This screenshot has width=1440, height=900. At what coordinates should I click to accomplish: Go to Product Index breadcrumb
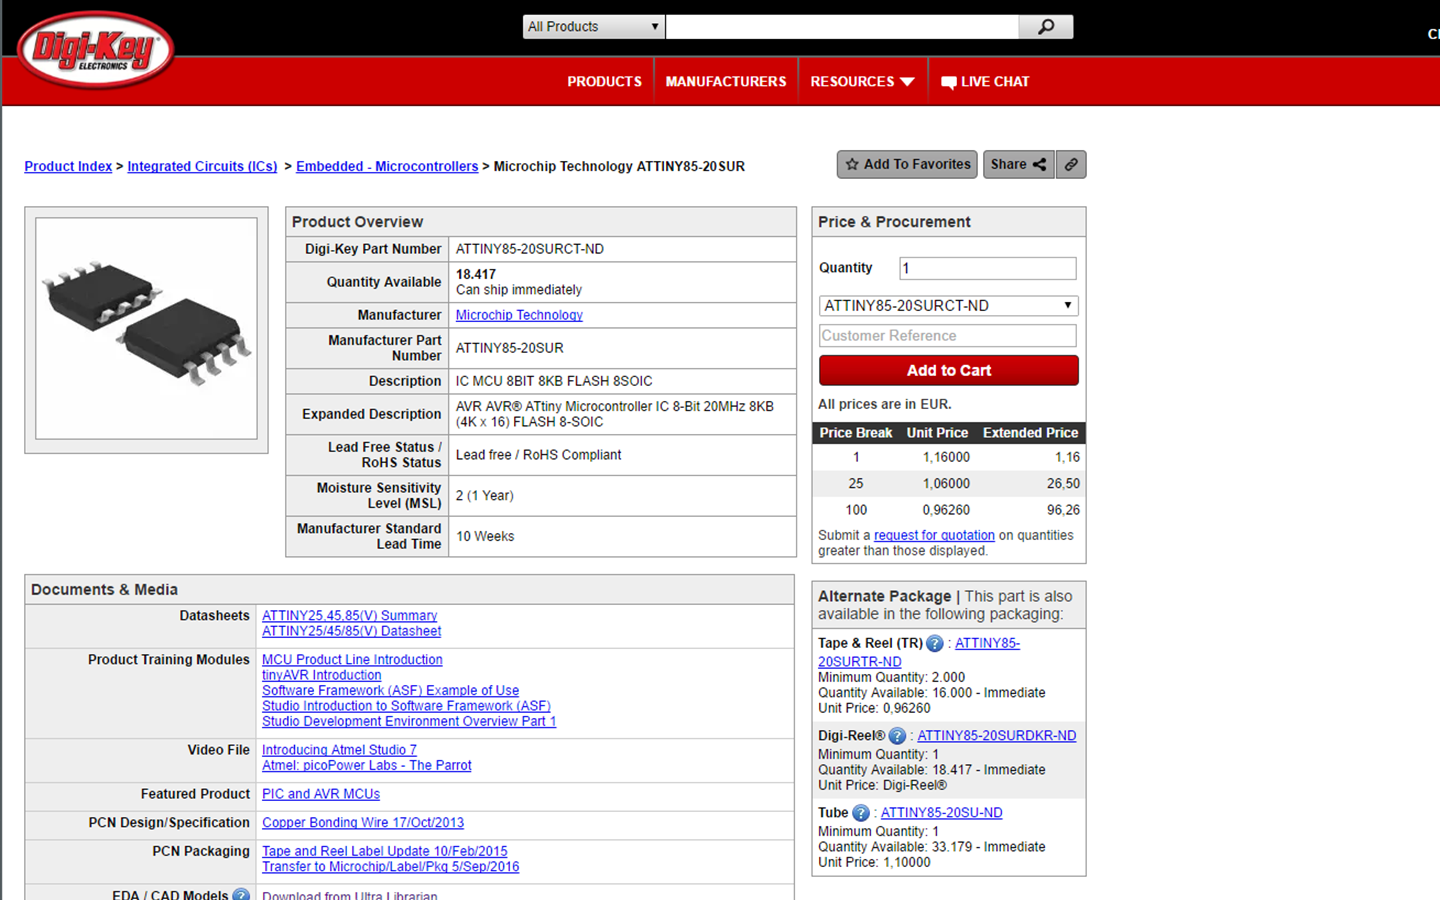coord(68,166)
